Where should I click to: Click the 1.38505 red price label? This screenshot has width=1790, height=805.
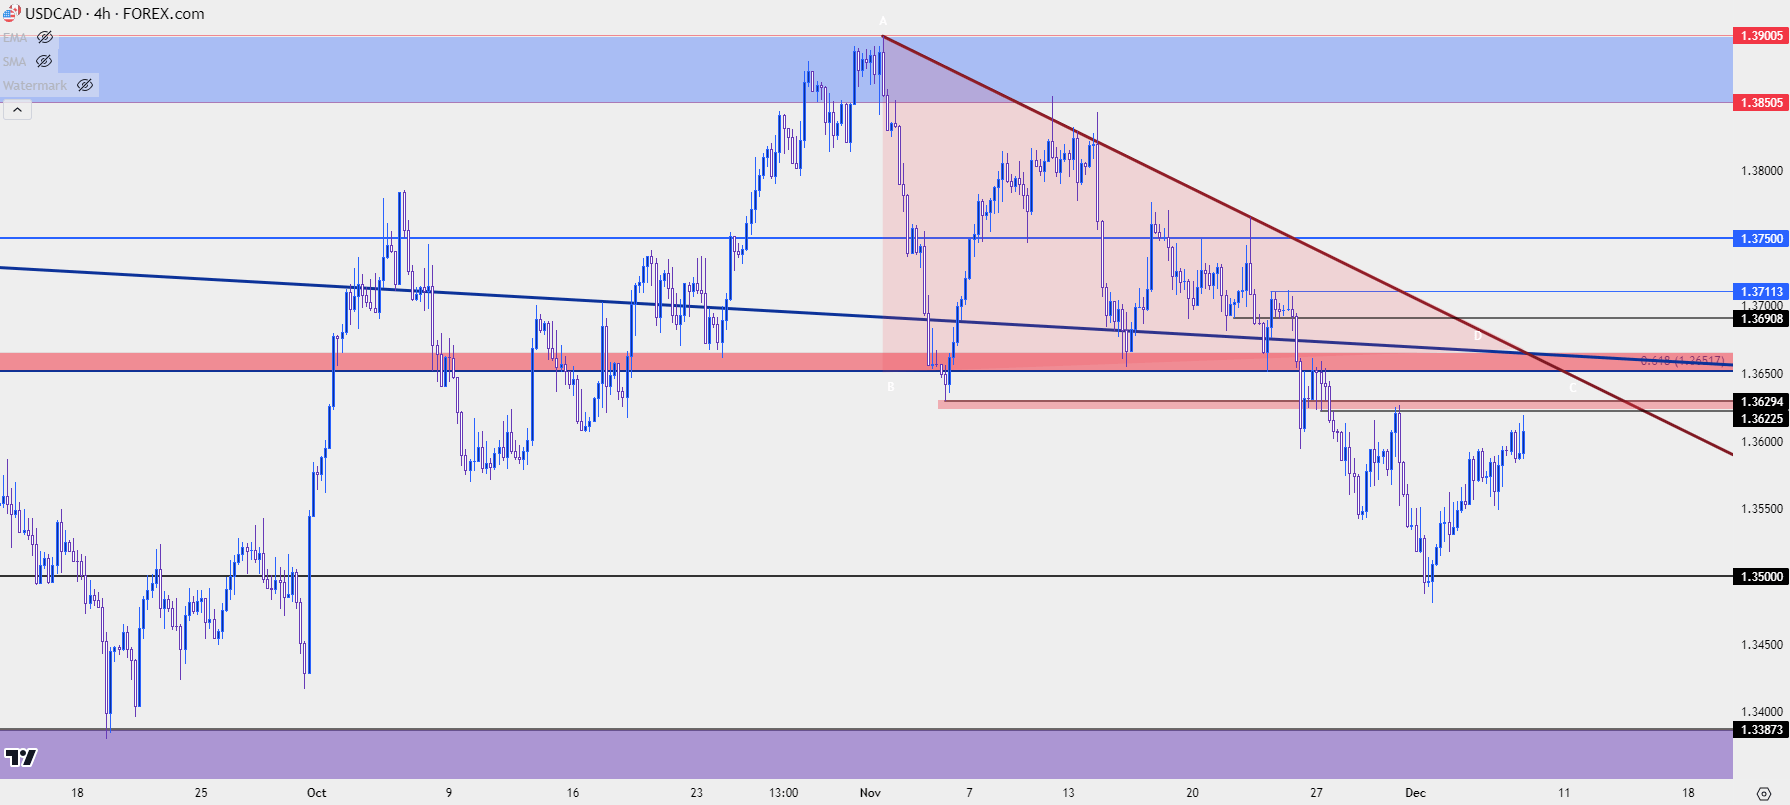click(1761, 102)
